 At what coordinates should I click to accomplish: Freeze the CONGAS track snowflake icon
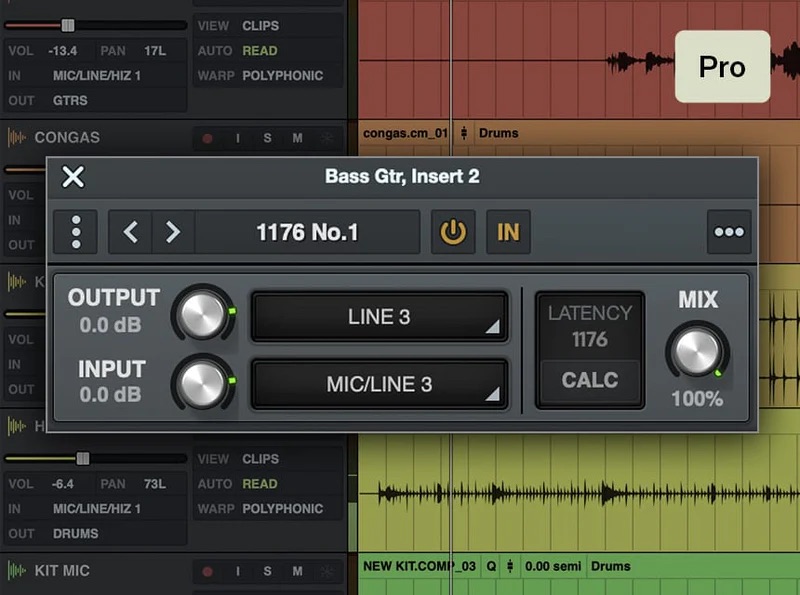pyautogui.click(x=327, y=138)
